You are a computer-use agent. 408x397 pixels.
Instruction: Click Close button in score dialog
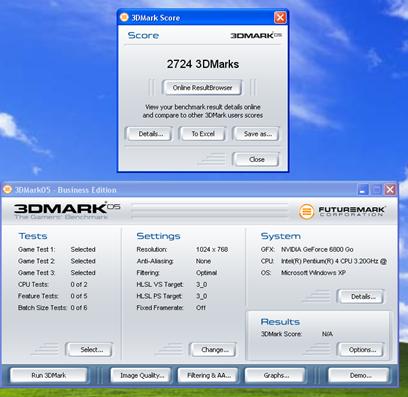coord(256,159)
